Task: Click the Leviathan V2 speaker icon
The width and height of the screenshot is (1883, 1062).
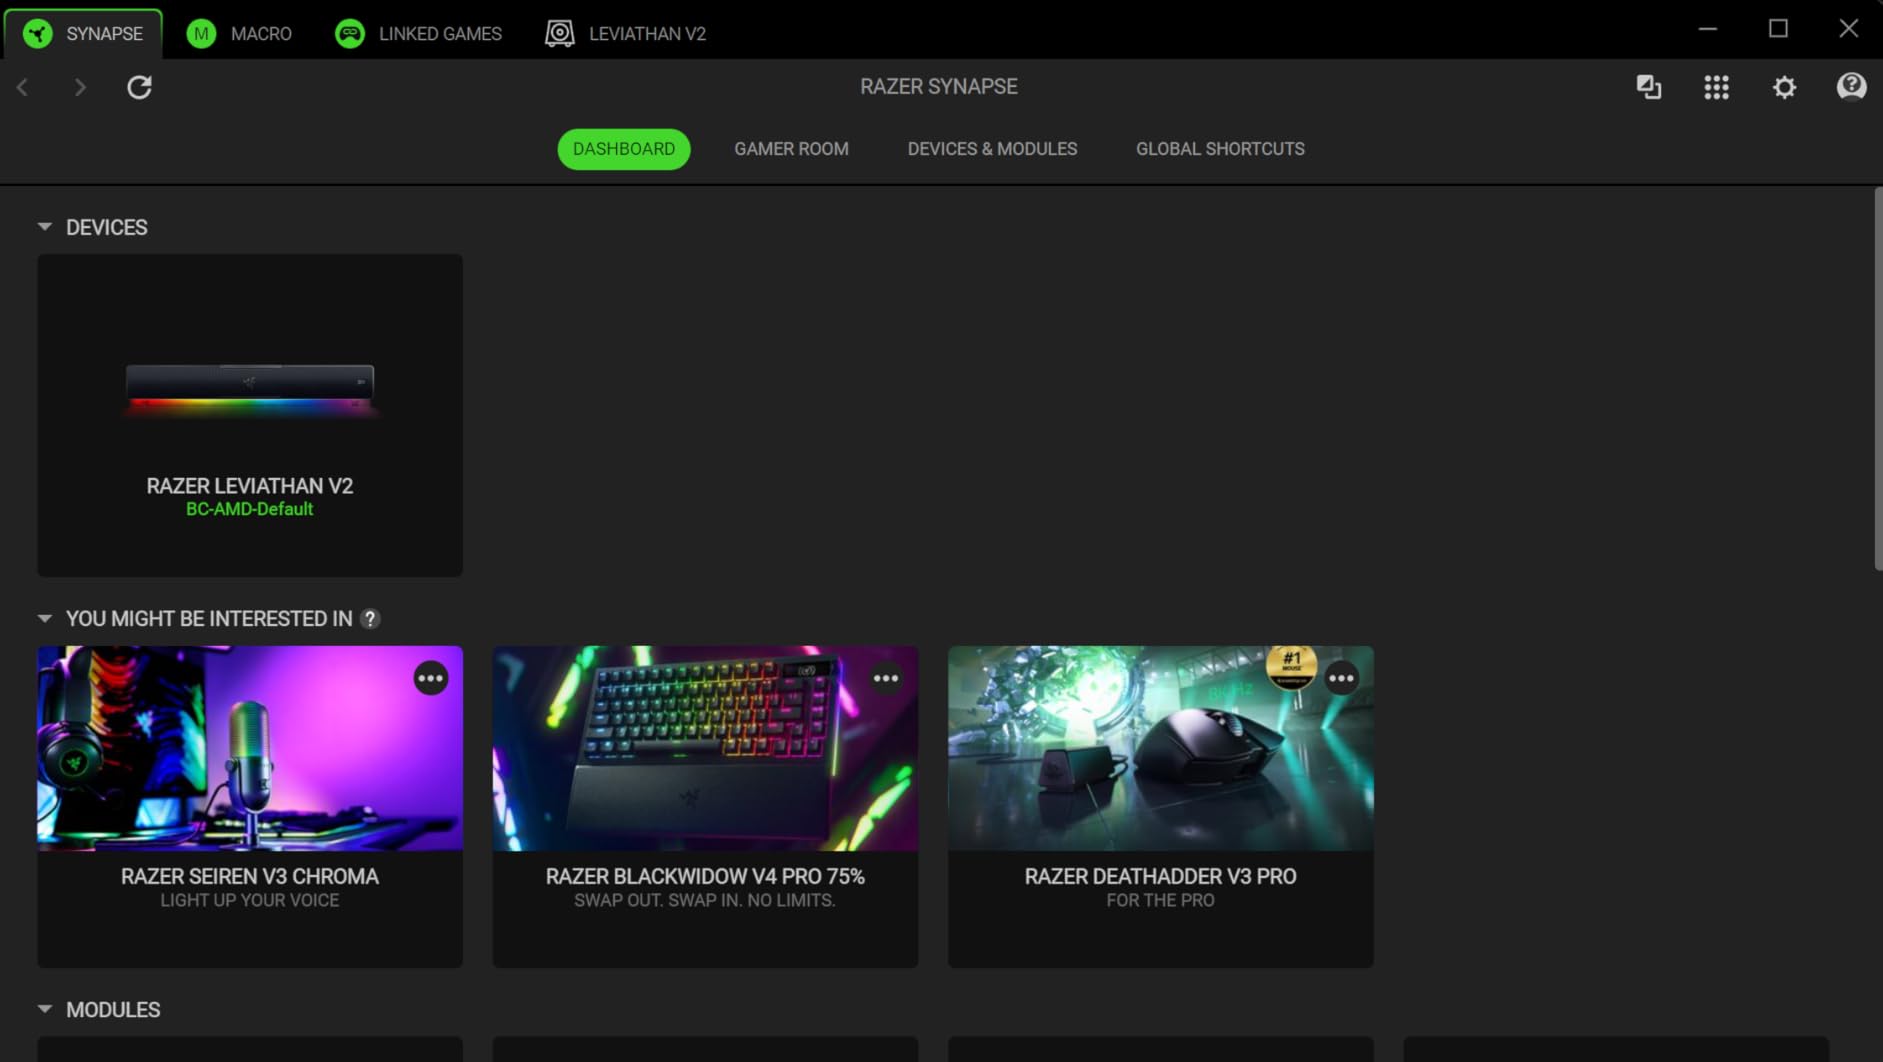Action: coord(560,34)
